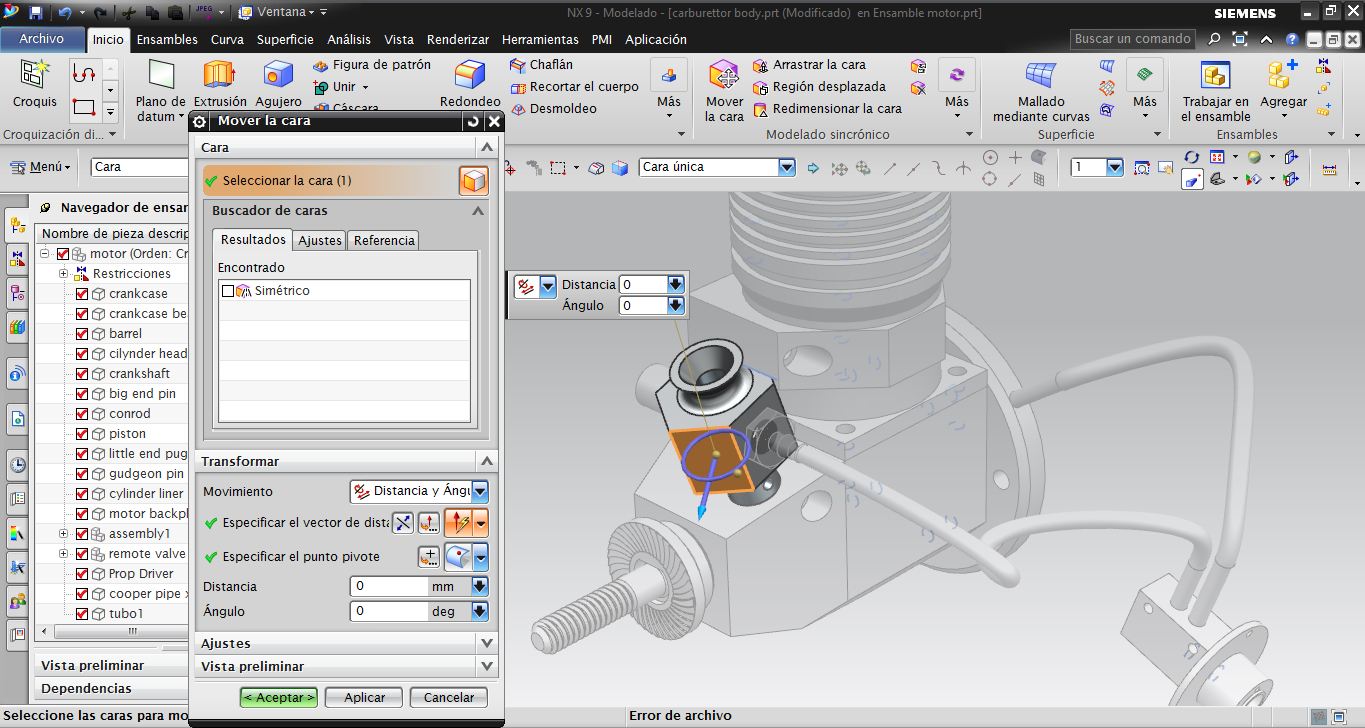
Task: Switch to the Referencia tab
Action: click(384, 240)
